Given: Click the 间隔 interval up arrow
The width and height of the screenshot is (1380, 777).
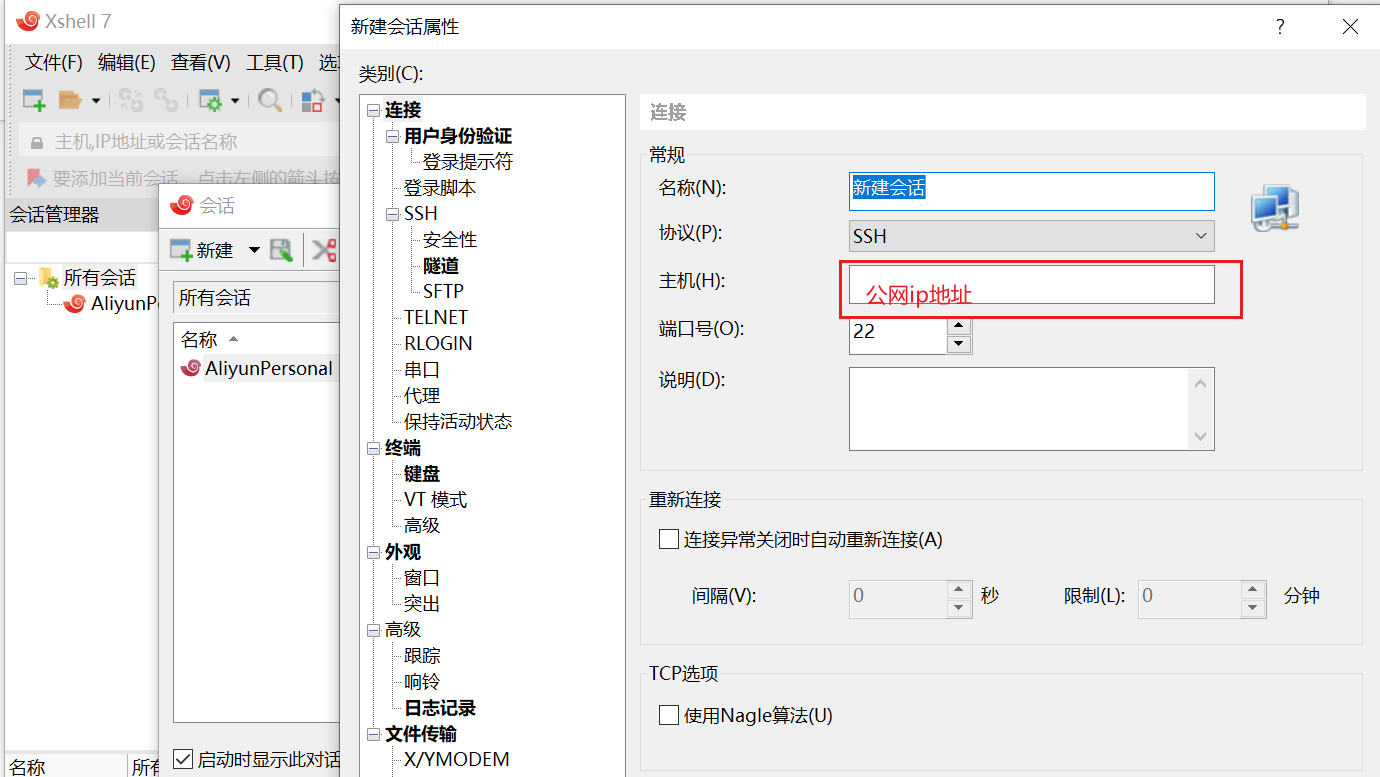Looking at the screenshot, I should (959, 588).
